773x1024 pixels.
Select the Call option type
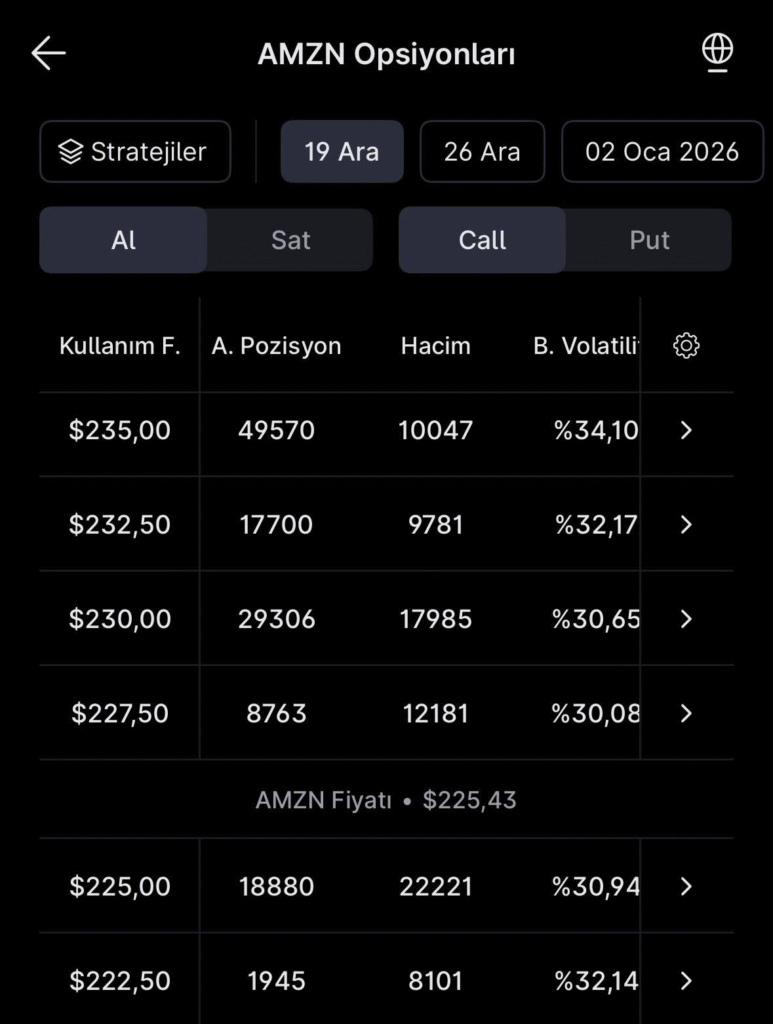(482, 240)
